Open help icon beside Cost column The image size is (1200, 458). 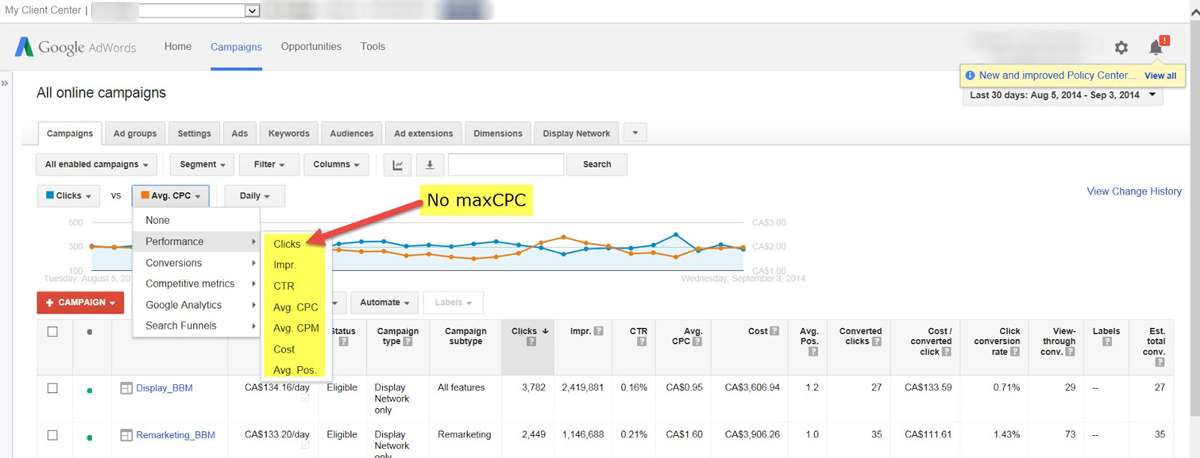coord(775,330)
